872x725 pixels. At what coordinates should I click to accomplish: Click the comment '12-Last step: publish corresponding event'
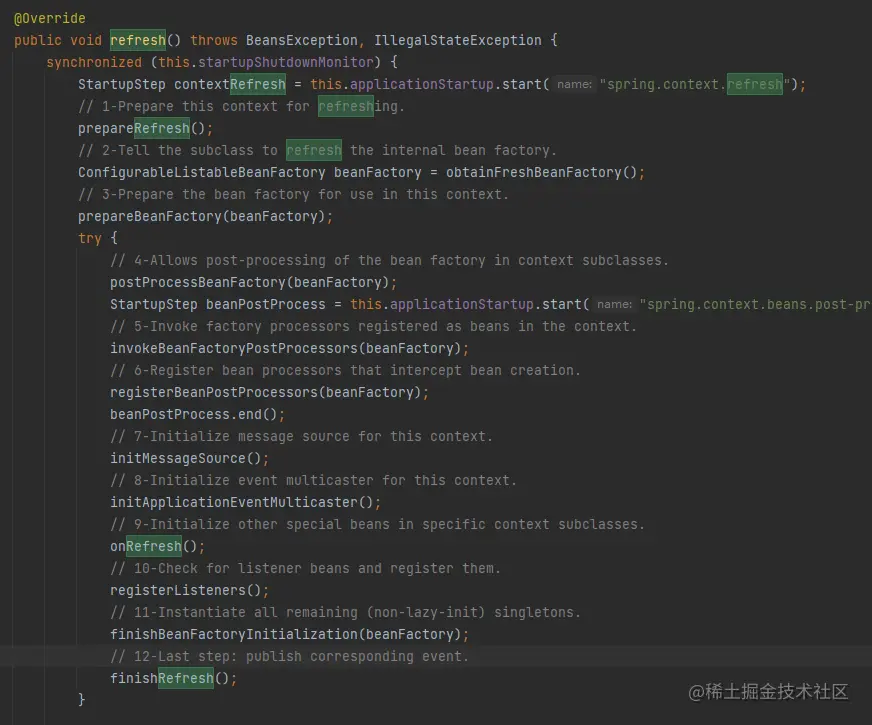pos(289,657)
